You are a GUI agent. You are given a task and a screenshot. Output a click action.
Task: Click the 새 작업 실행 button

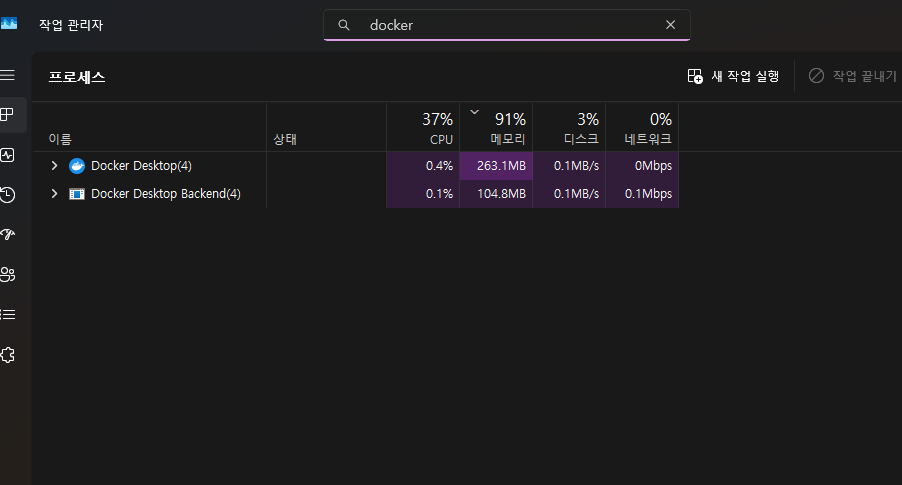[x=733, y=76]
